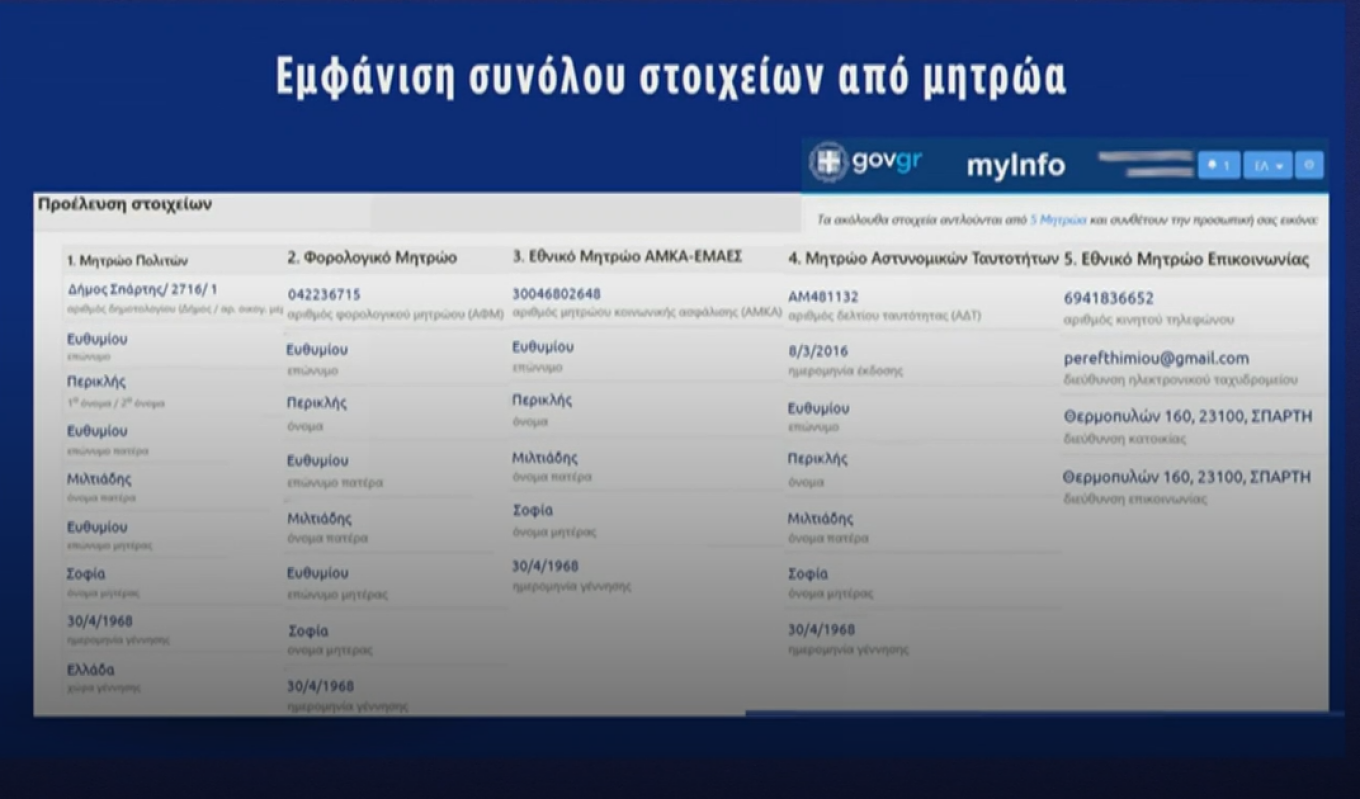Open the '5 Μητρώα' link

click(x=1057, y=219)
